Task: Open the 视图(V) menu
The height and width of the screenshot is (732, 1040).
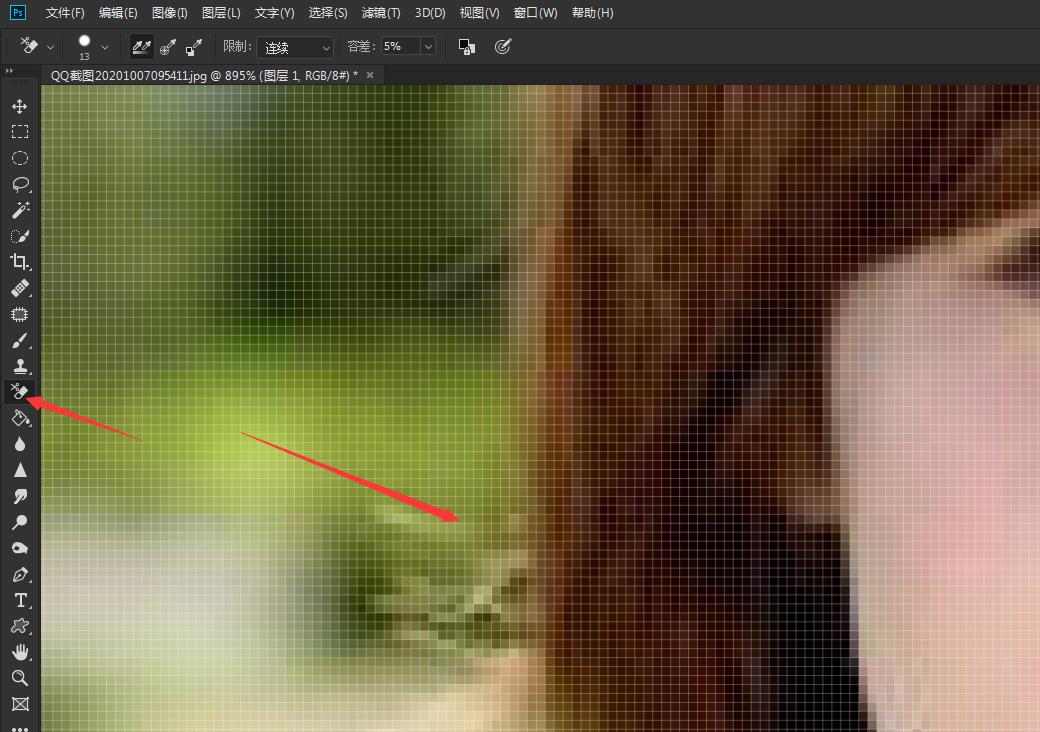Action: point(479,13)
